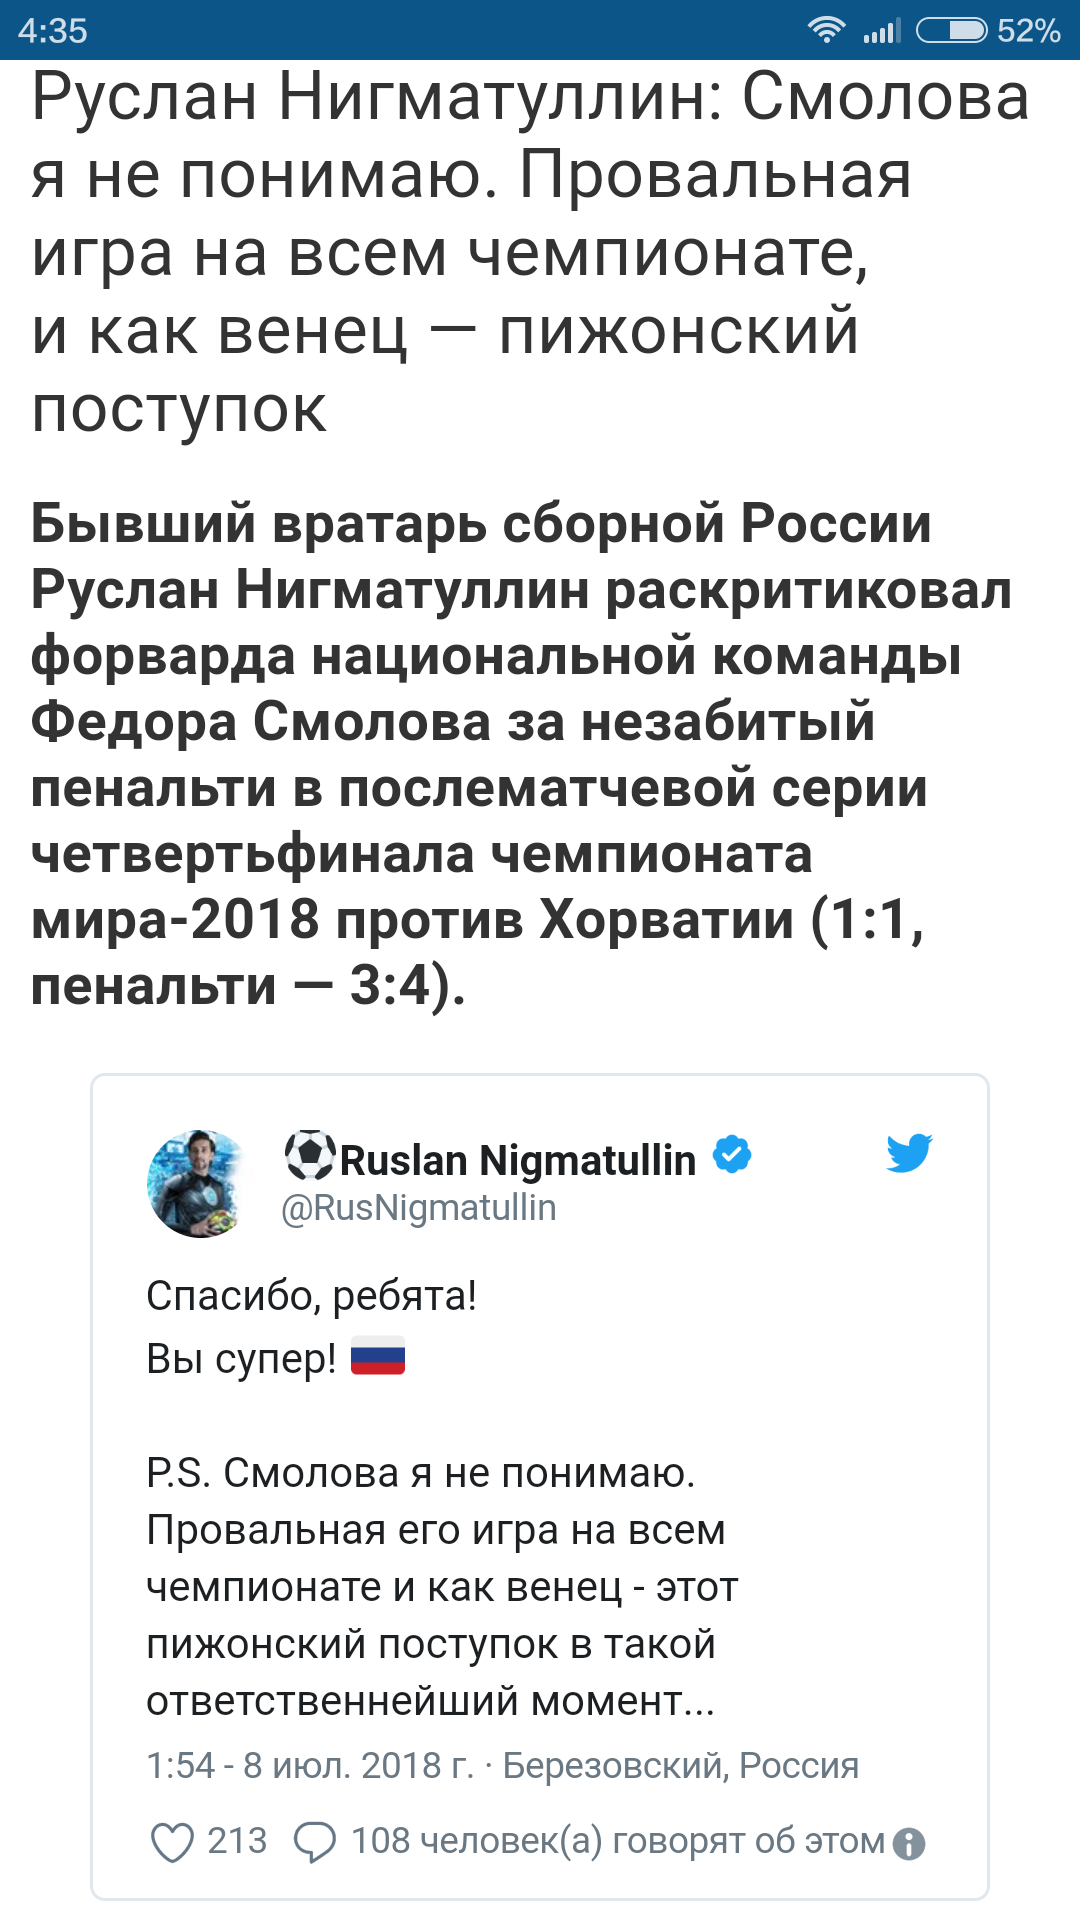The image size is (1080, 1920).
Task: Tap the battery icon in the status bar
Action: (x=951, y=30)
